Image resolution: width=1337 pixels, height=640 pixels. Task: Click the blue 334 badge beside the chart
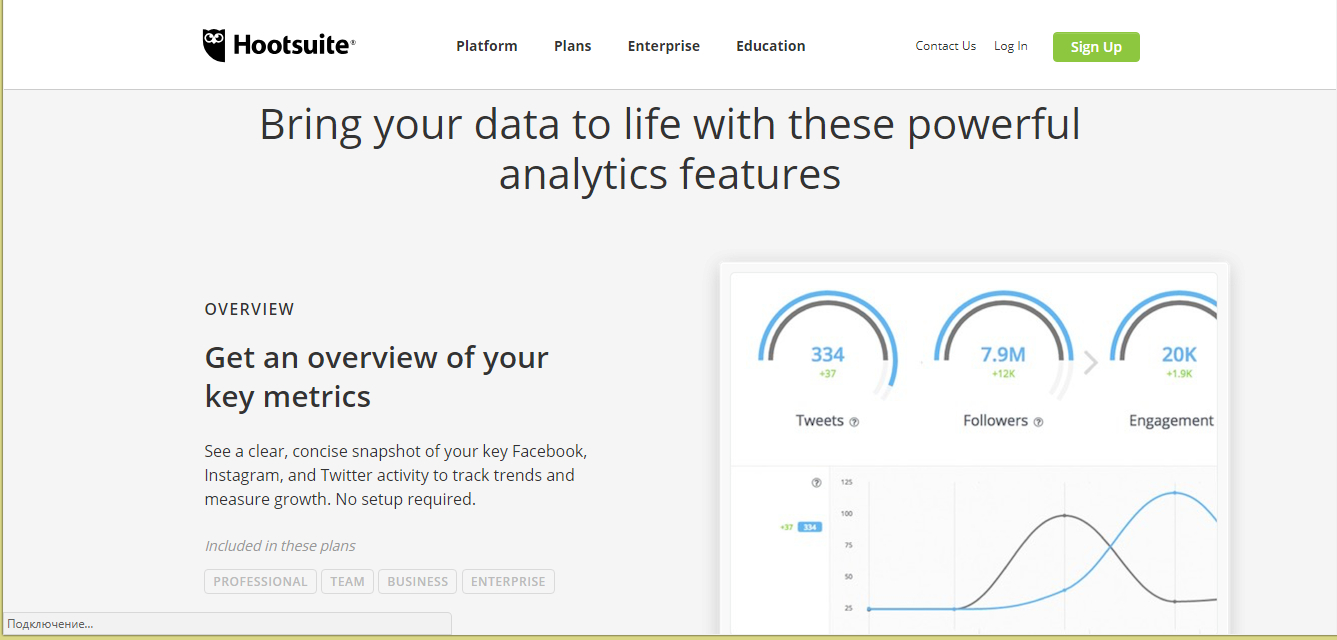810,527
